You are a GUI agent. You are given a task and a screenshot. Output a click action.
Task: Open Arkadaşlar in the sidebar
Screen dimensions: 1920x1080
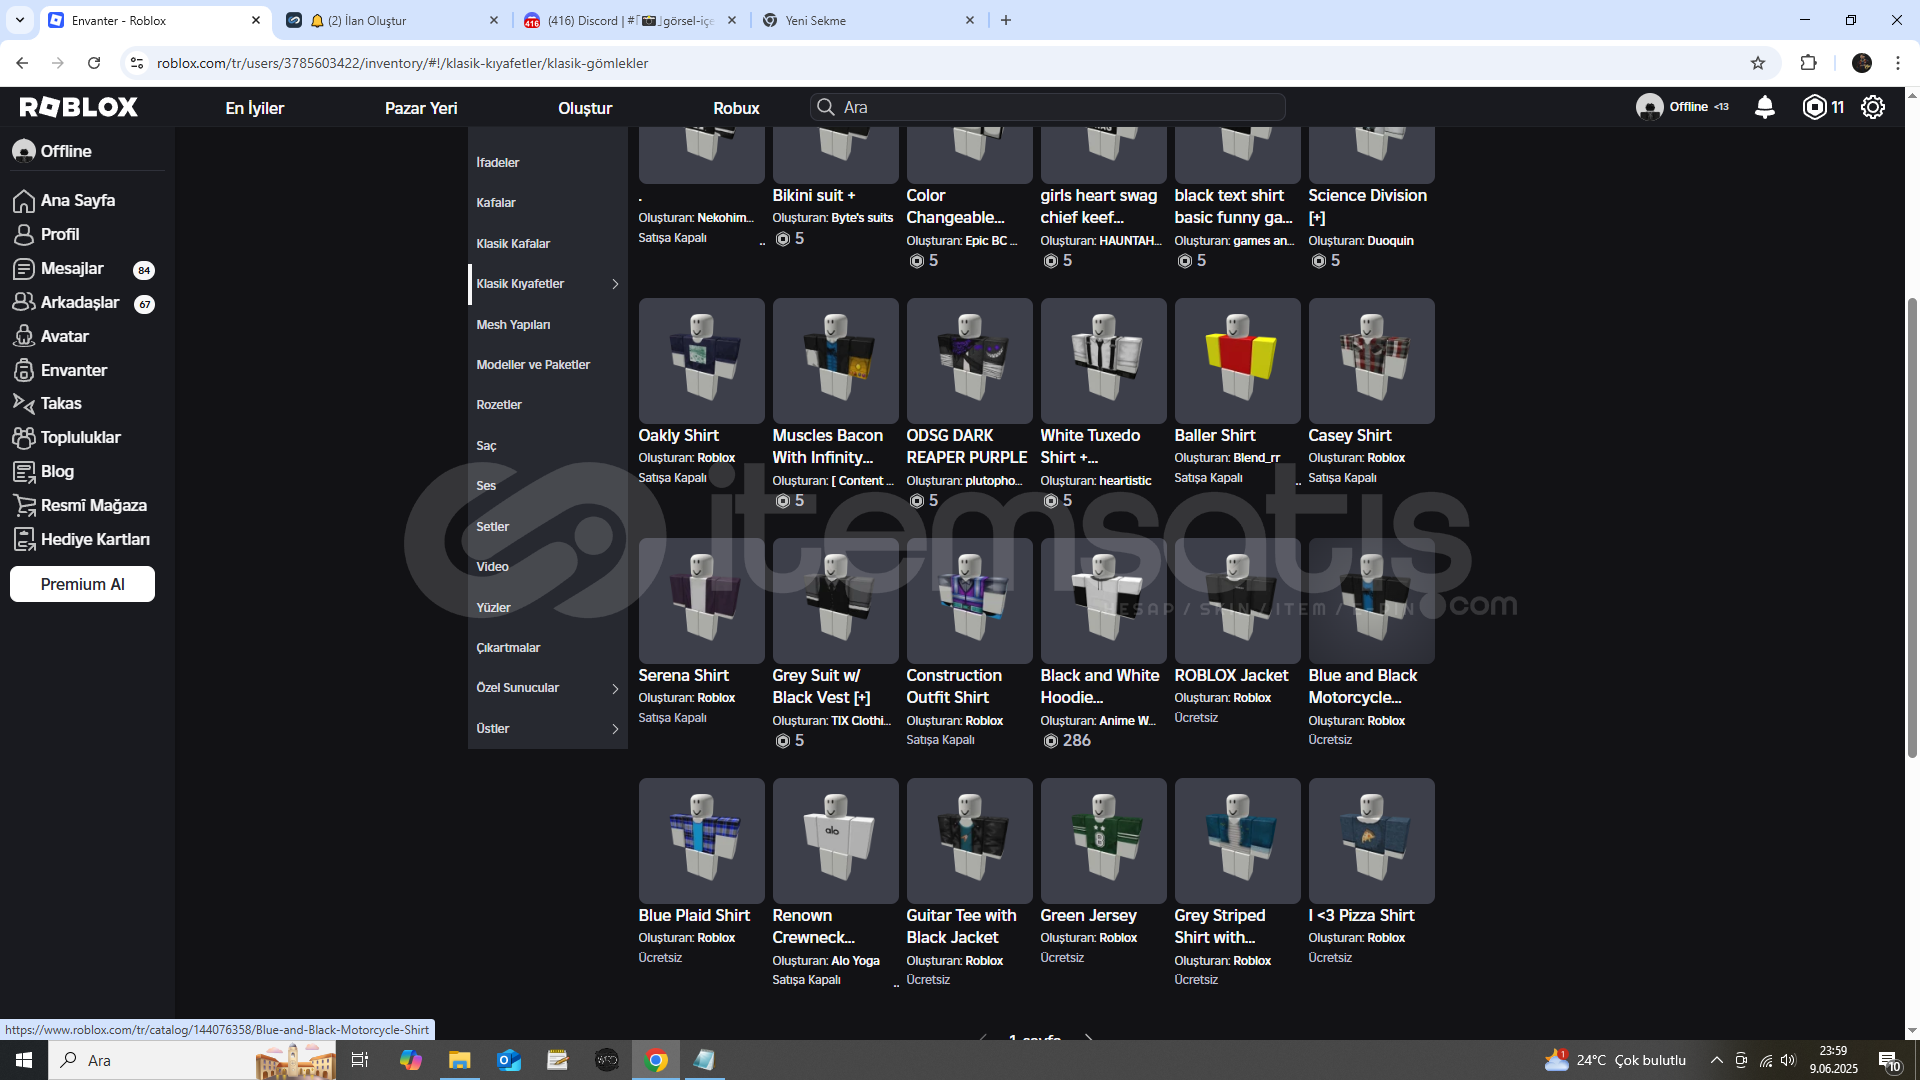point(80,302)
